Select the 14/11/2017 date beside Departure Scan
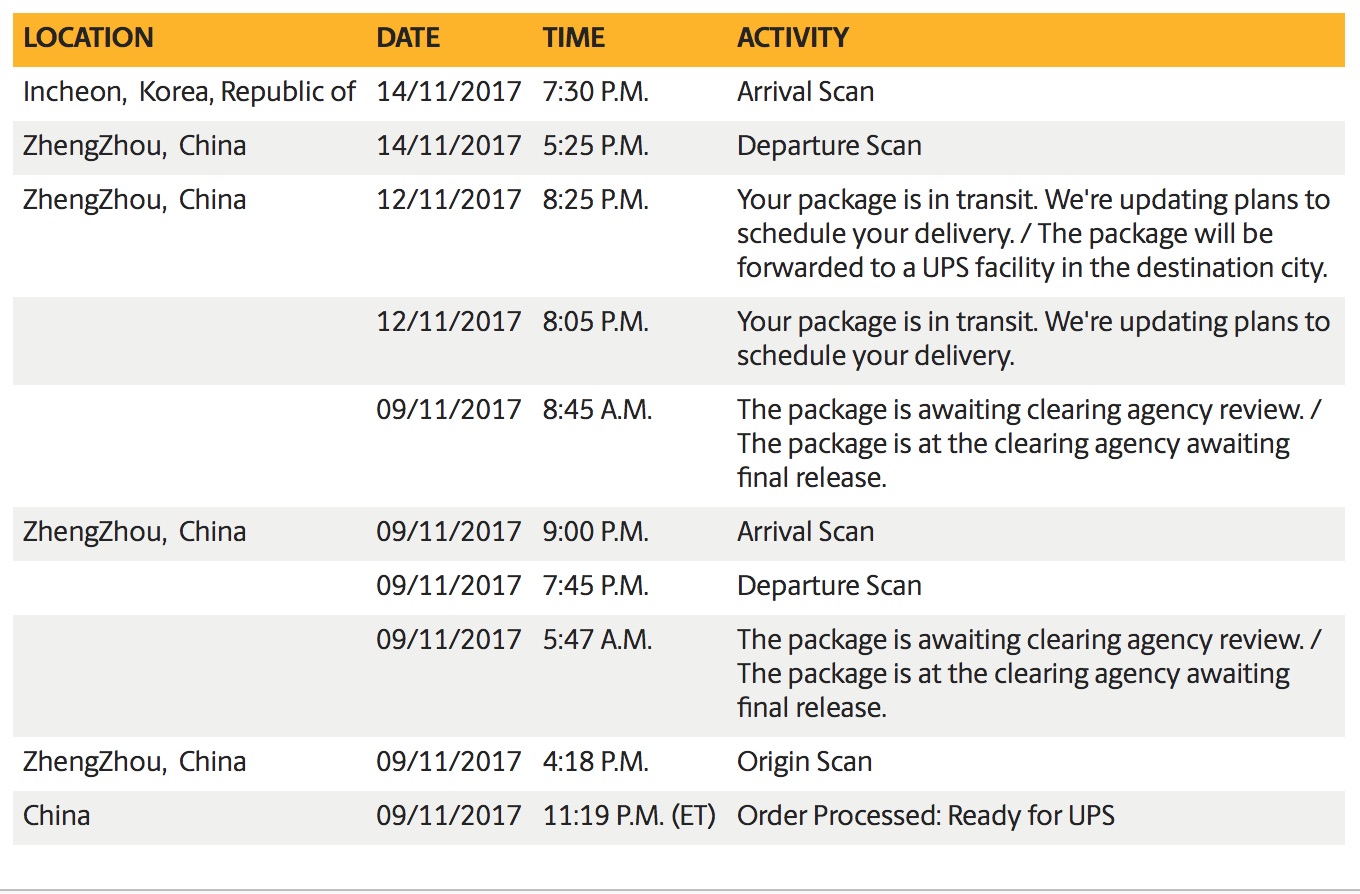Viewport: 1360px width, 894px height. tap(449, 146)
